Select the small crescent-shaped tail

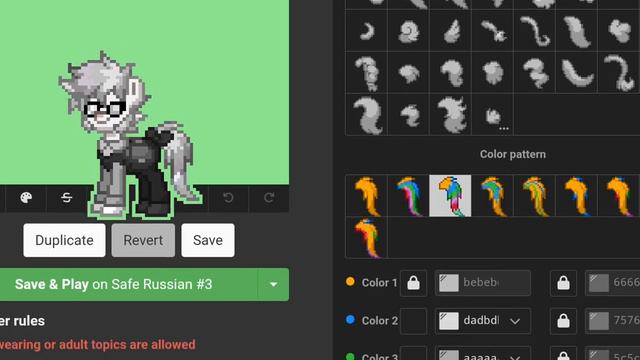[367, 31]
